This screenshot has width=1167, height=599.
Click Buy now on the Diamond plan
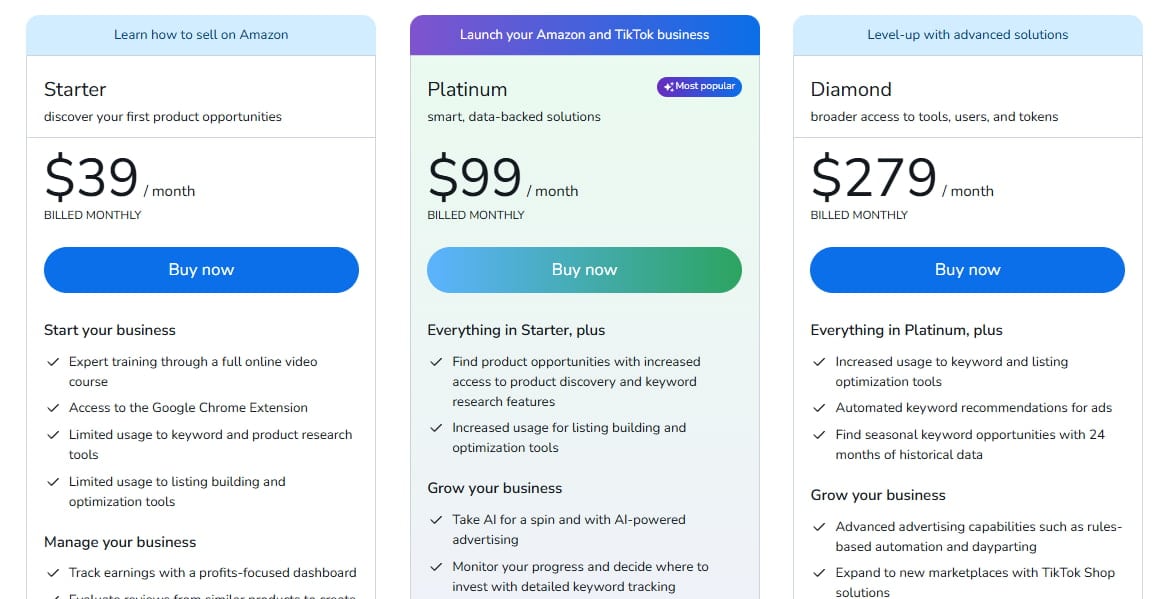pos(966,269)
